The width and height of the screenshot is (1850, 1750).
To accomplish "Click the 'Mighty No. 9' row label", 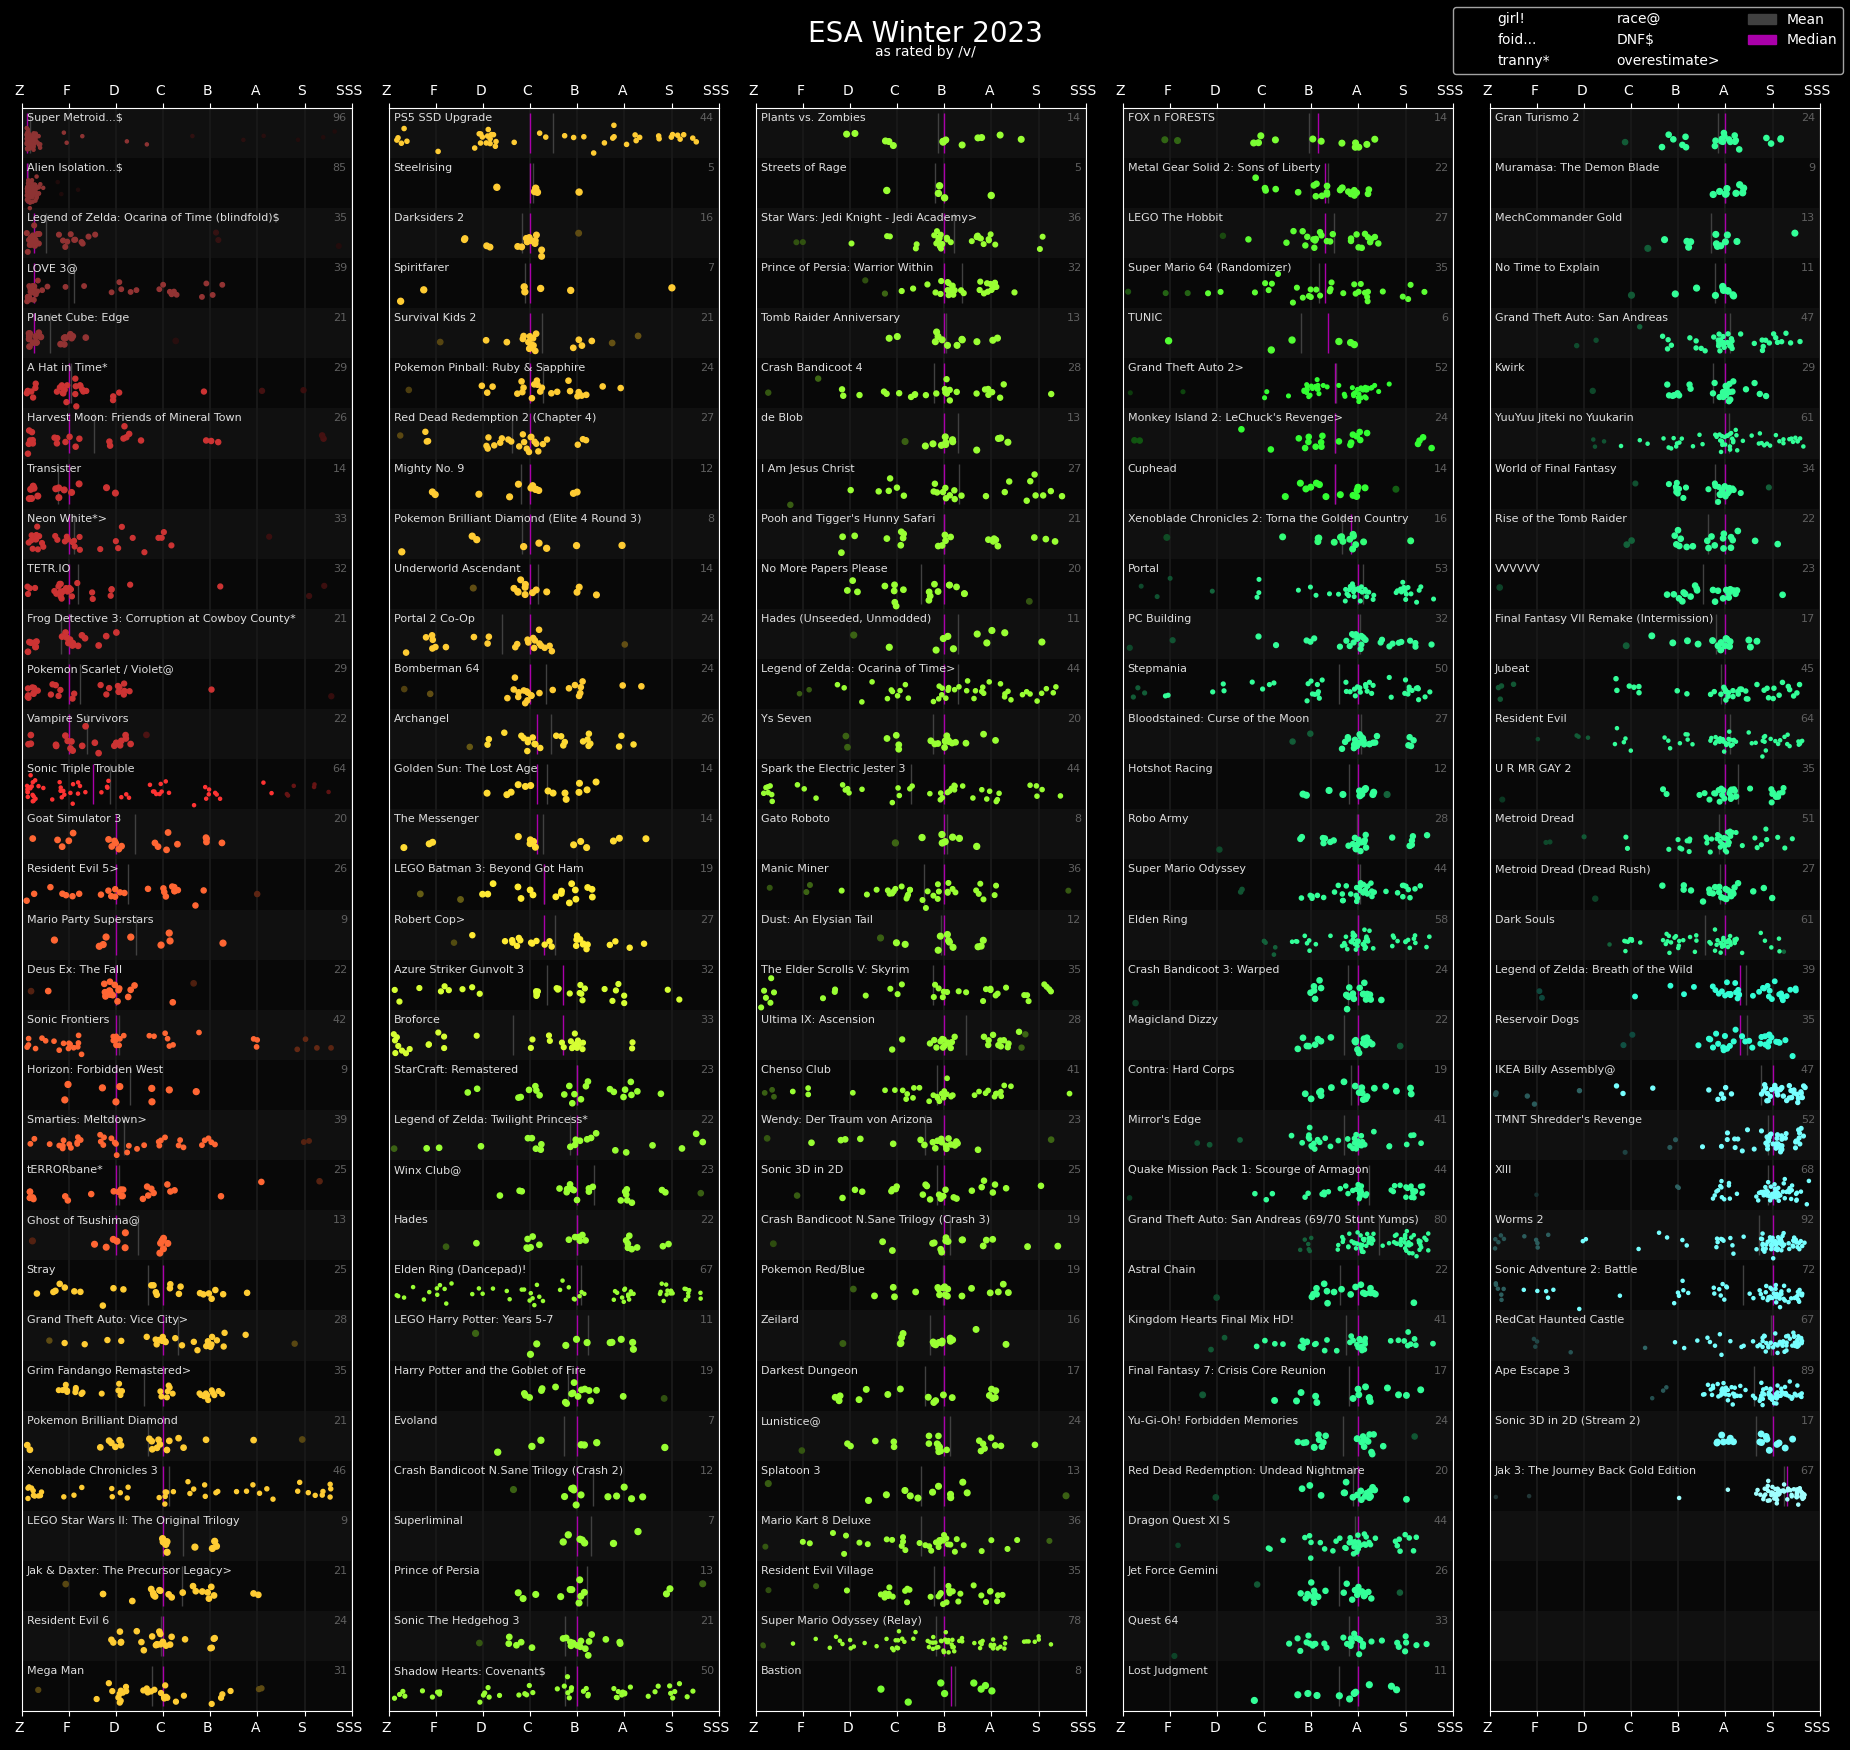I will click(429, 468).
